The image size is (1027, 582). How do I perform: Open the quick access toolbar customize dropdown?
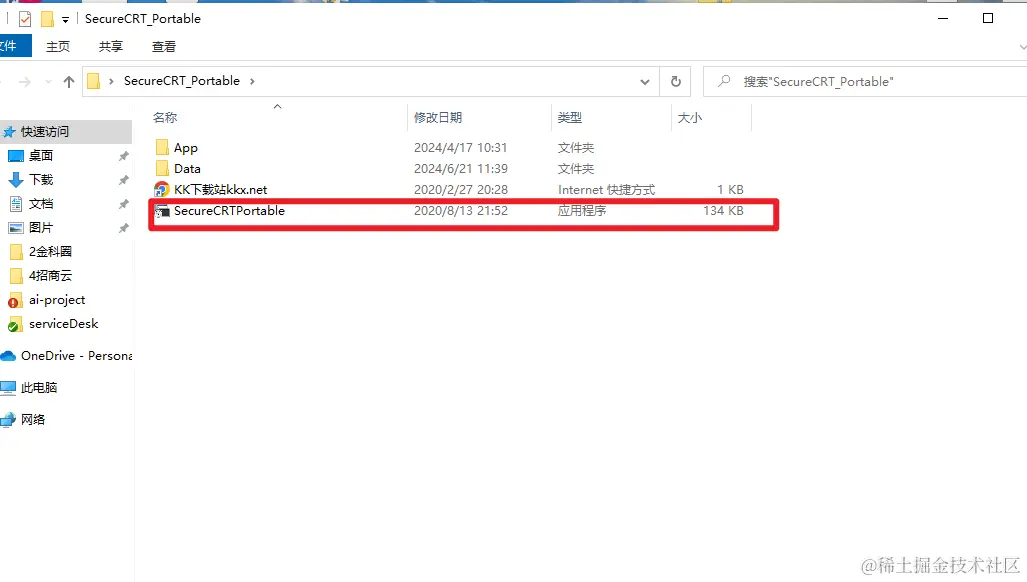pyautogui.click(x=65, y=20)
